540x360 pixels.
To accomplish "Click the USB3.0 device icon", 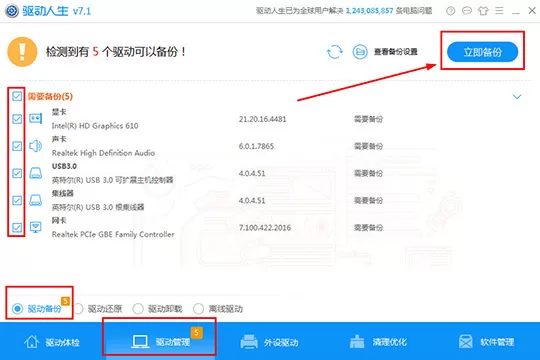I will pos(35,173).
